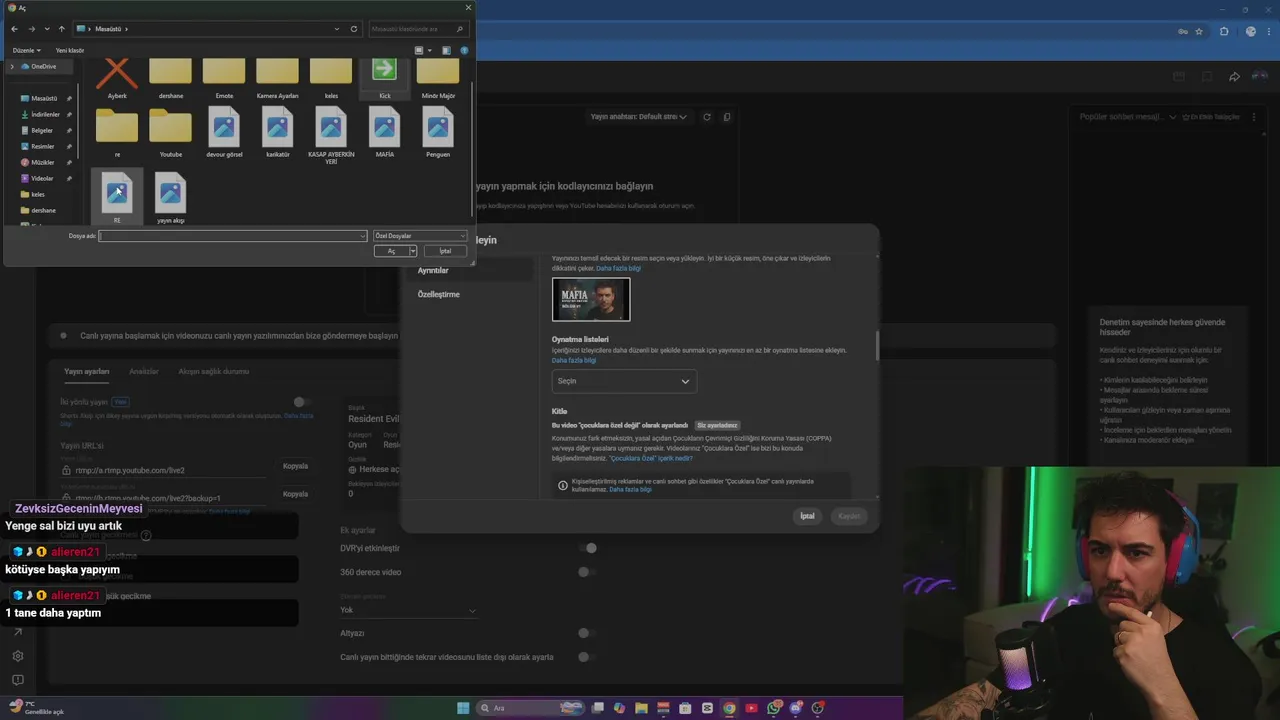Toggle DVR'yi etkinleştir switch
This screenshot has height=720, width=1280.
pos(588,548)
